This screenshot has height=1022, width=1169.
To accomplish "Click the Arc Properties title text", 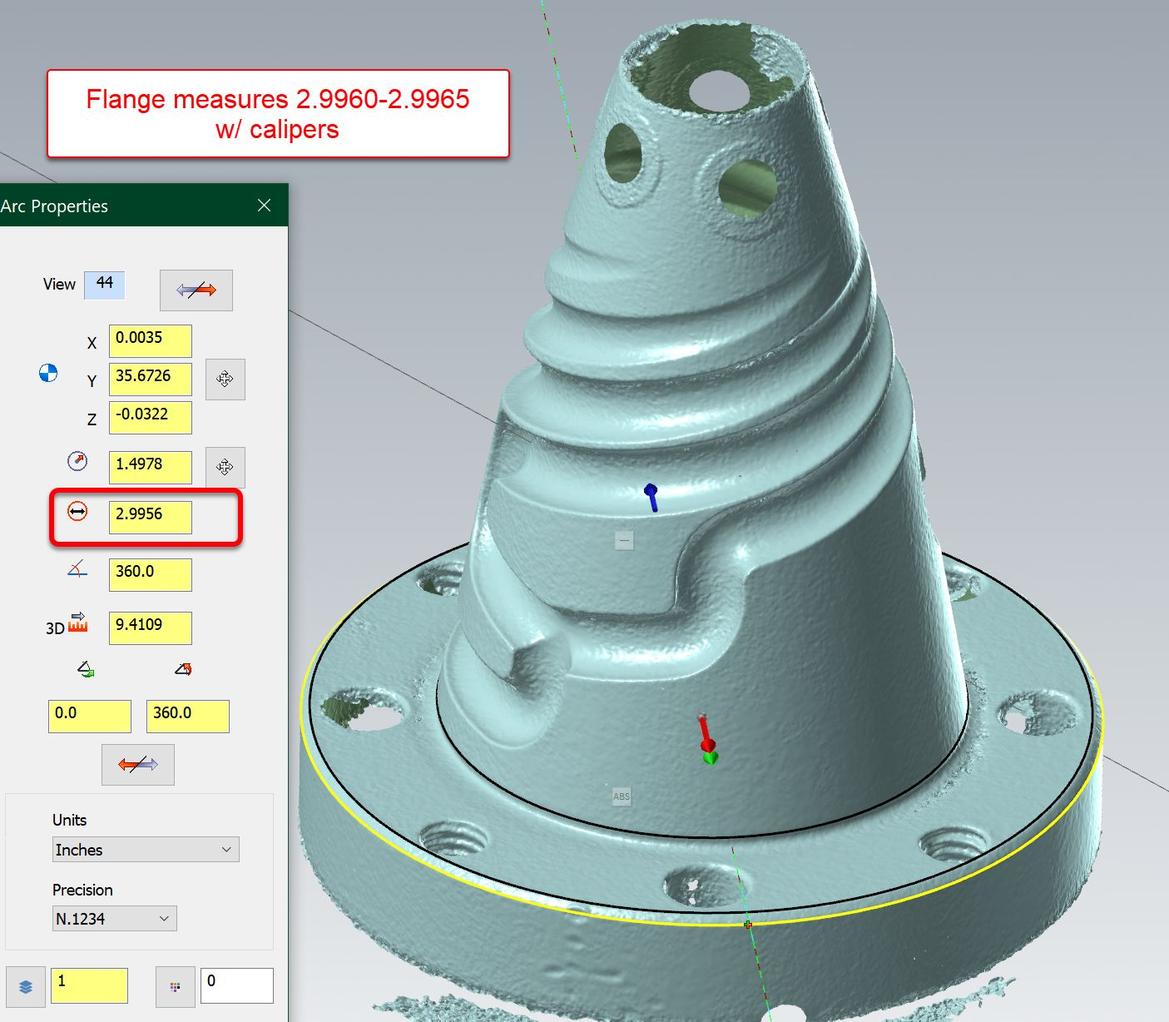I will pos(54,206).
